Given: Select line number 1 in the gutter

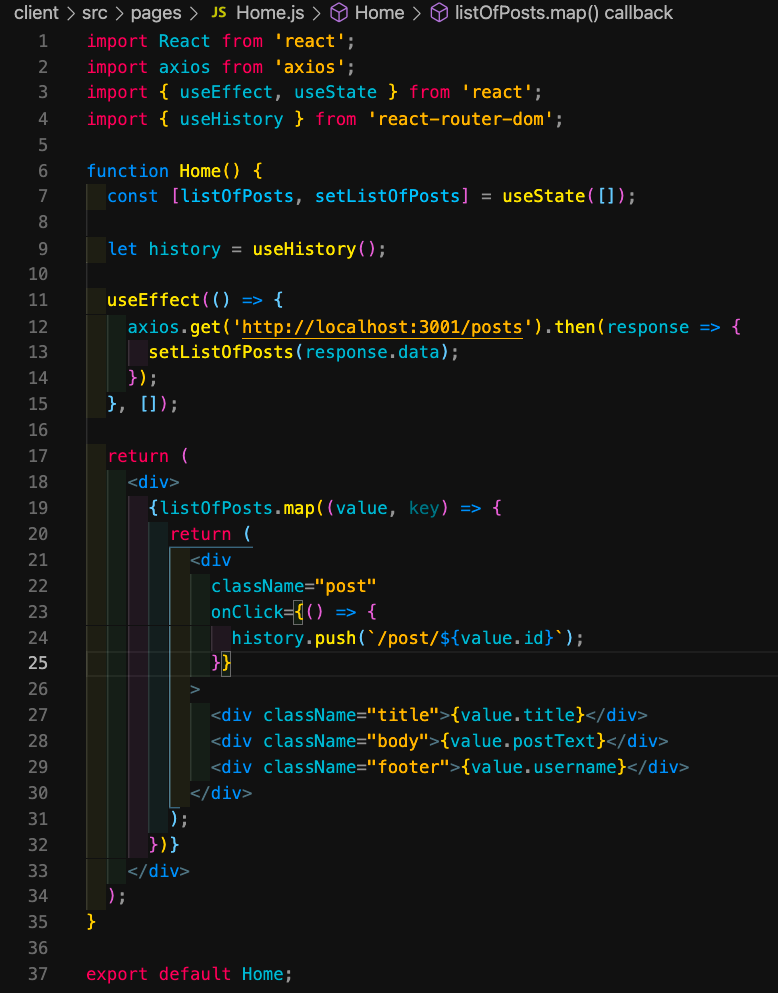Looking at the screenshot, I should pyautogui.click(x=42, y=41).
